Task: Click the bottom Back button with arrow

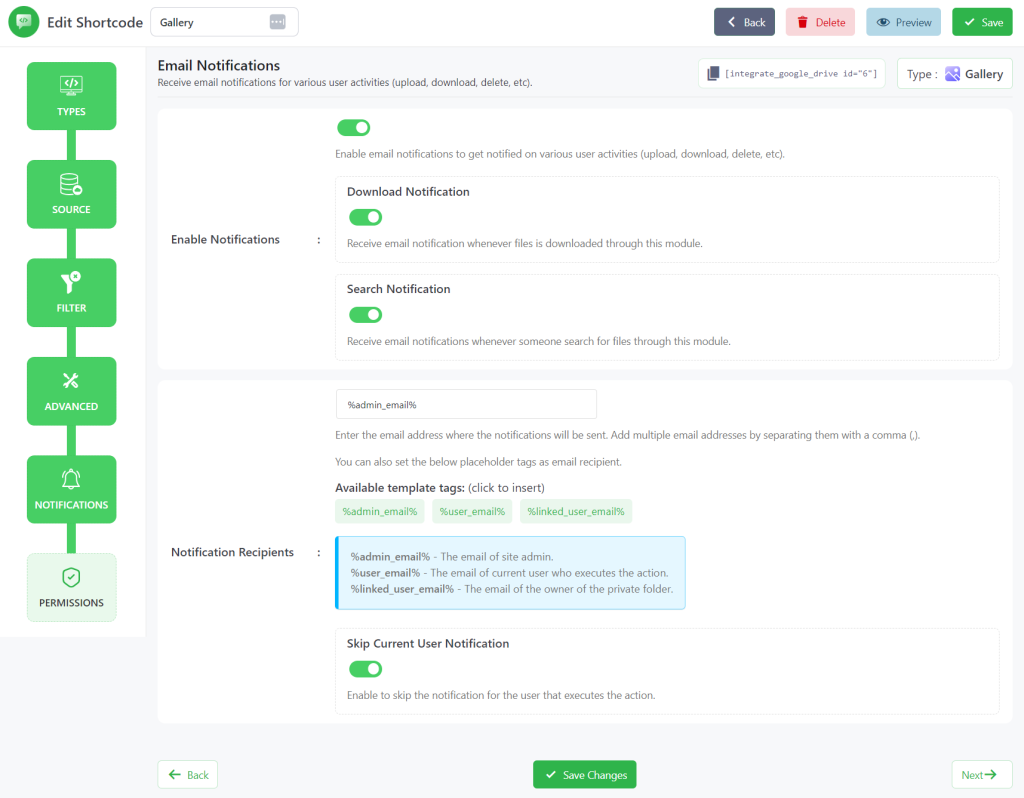Action: coord(188,774)
